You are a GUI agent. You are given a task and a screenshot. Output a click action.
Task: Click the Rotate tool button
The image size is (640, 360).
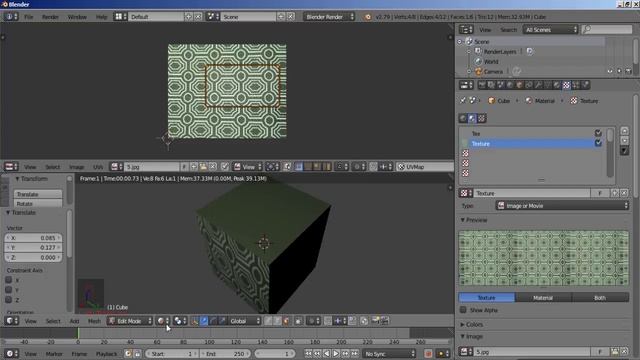[38, 203]
